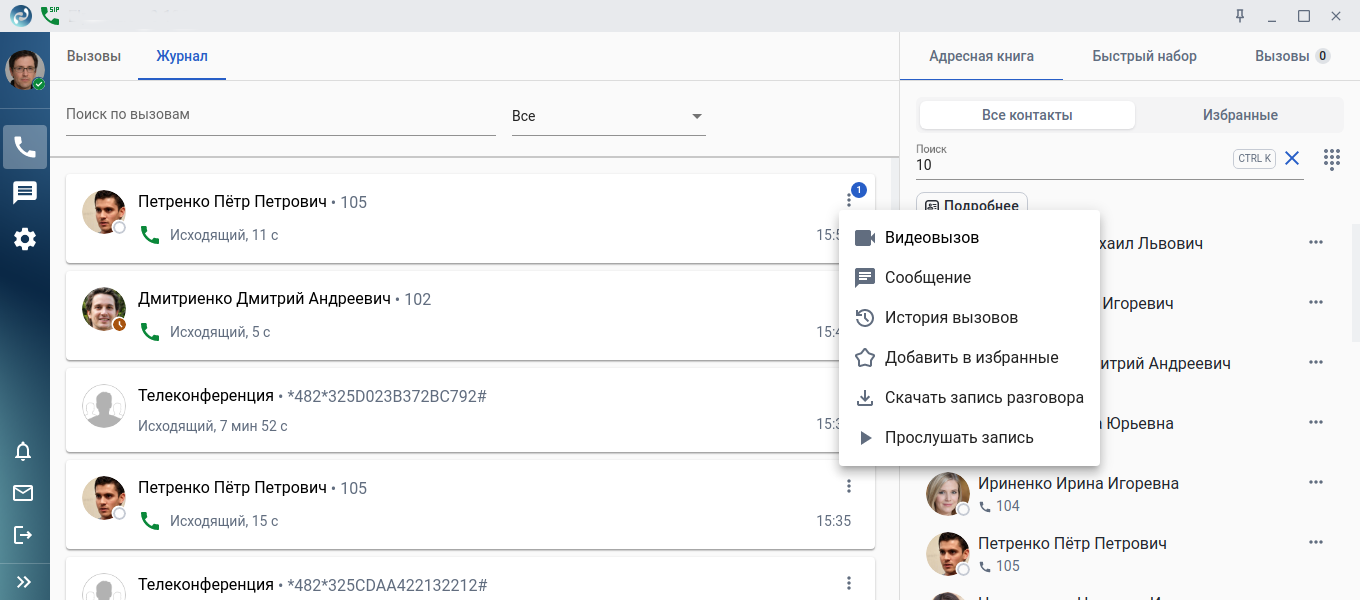Select "Все контакты" toggle
Screen dimensions: 1360x600
click(x=1027, y=115)
